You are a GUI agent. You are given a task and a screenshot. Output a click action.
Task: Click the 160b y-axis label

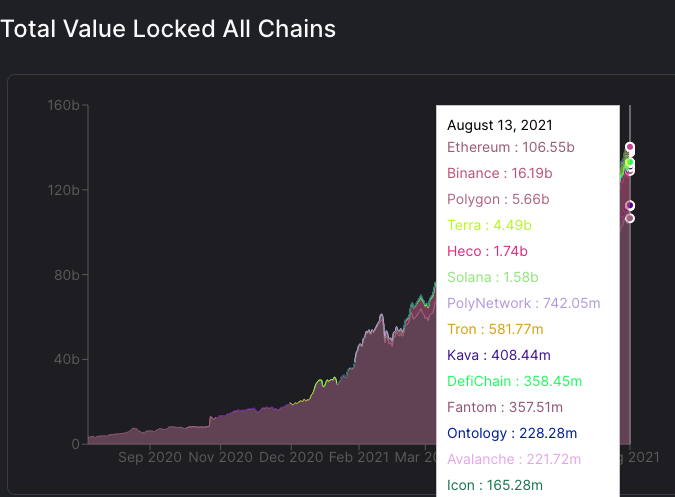[x=62, y=105]
